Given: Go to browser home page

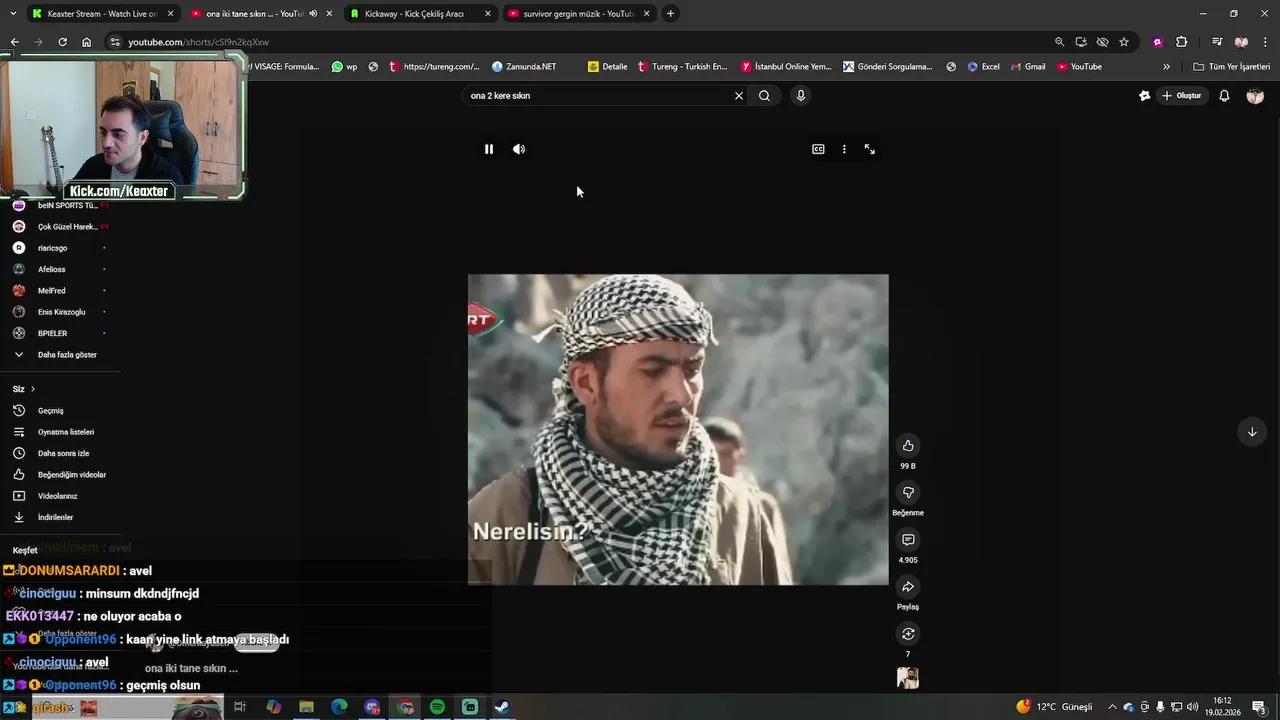Looking at the screenshot, I should pyautogui.click(x=86, y=42).
